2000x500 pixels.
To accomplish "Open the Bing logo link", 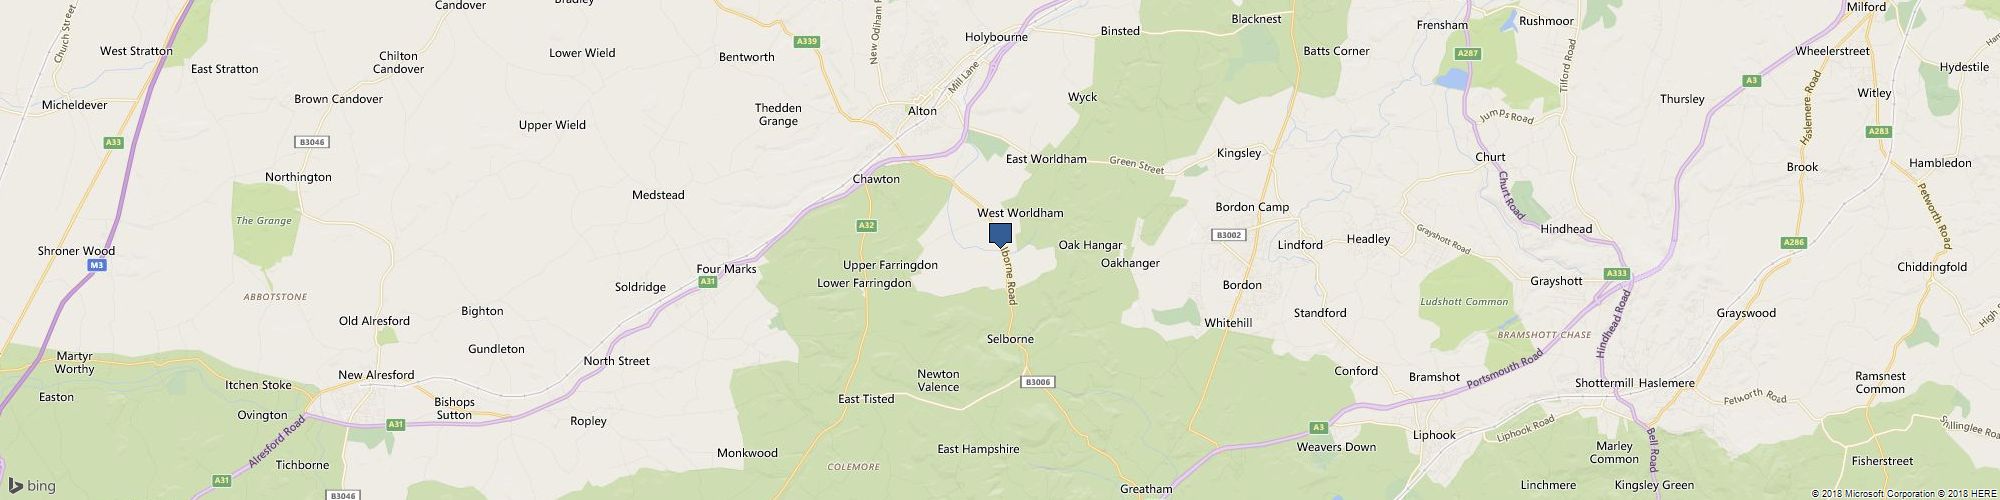I will pos(30,486).
